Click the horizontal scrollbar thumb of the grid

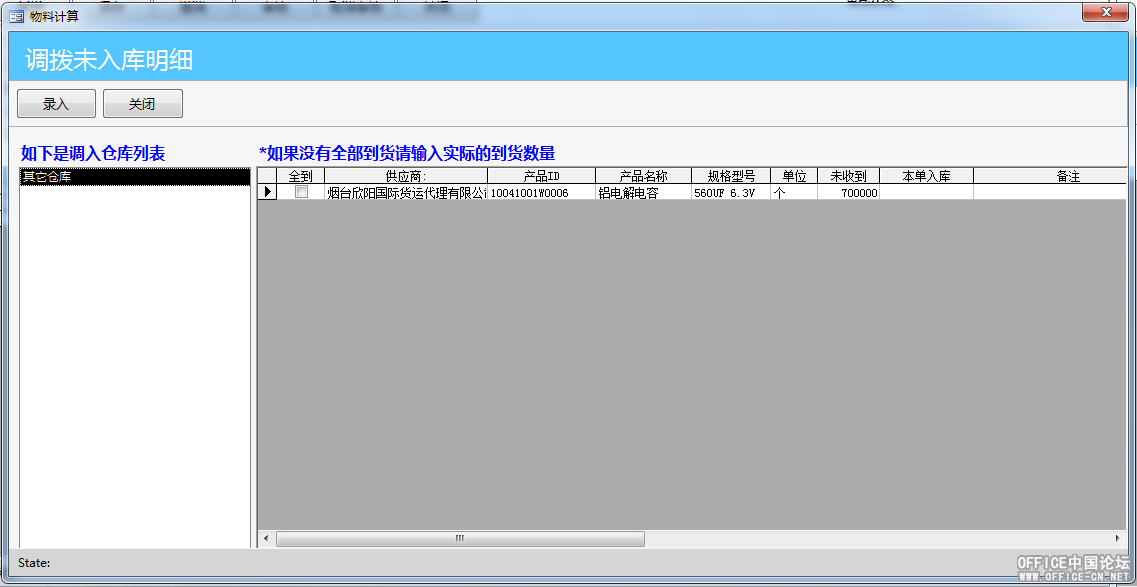point(460,538)
